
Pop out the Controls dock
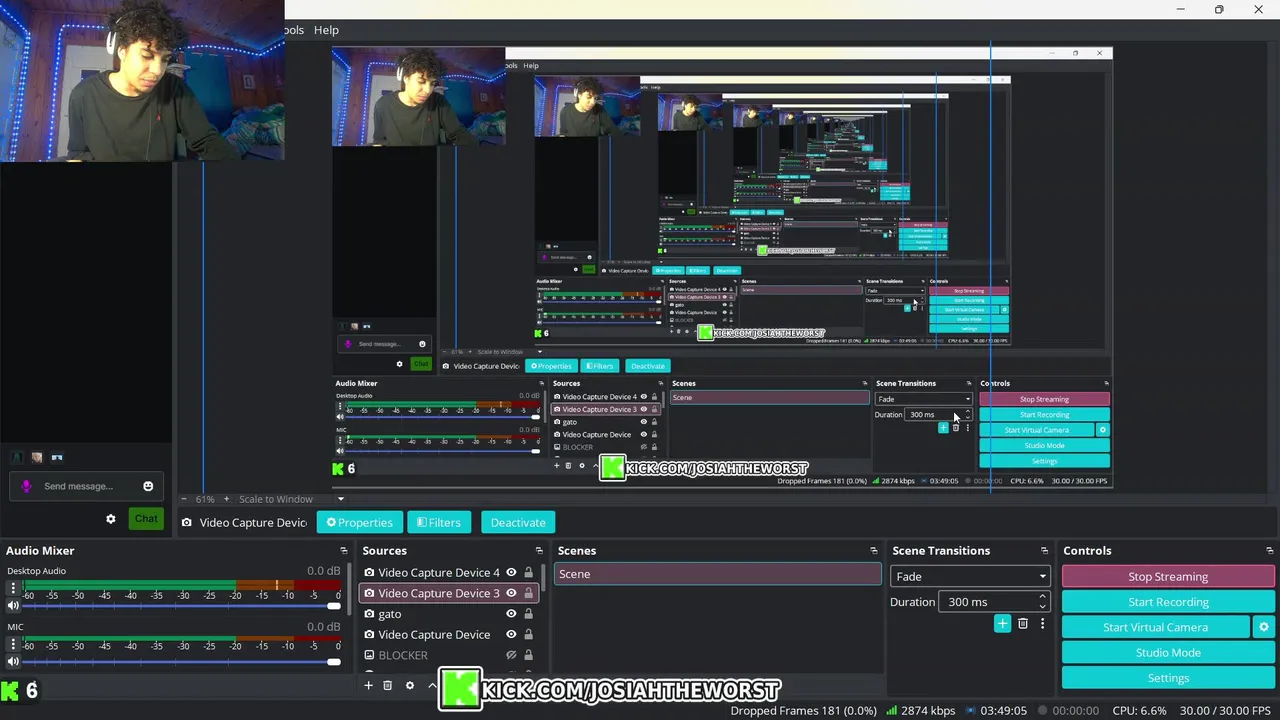coord(1270,551)
